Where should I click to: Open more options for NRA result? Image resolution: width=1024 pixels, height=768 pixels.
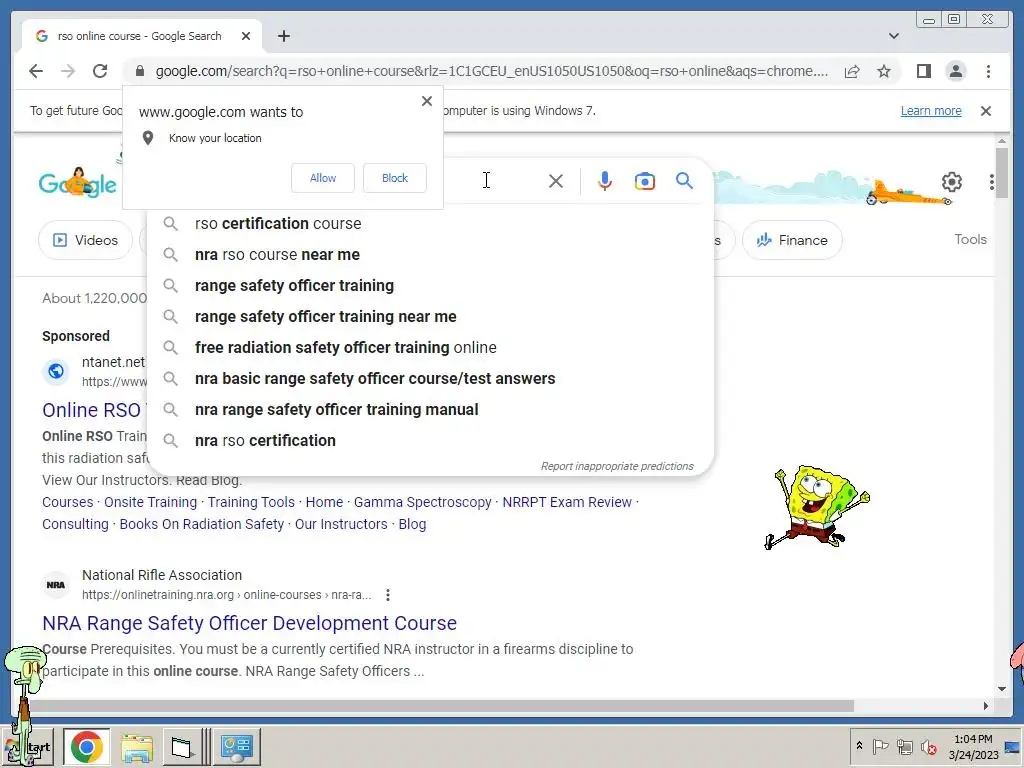[388, 595]
